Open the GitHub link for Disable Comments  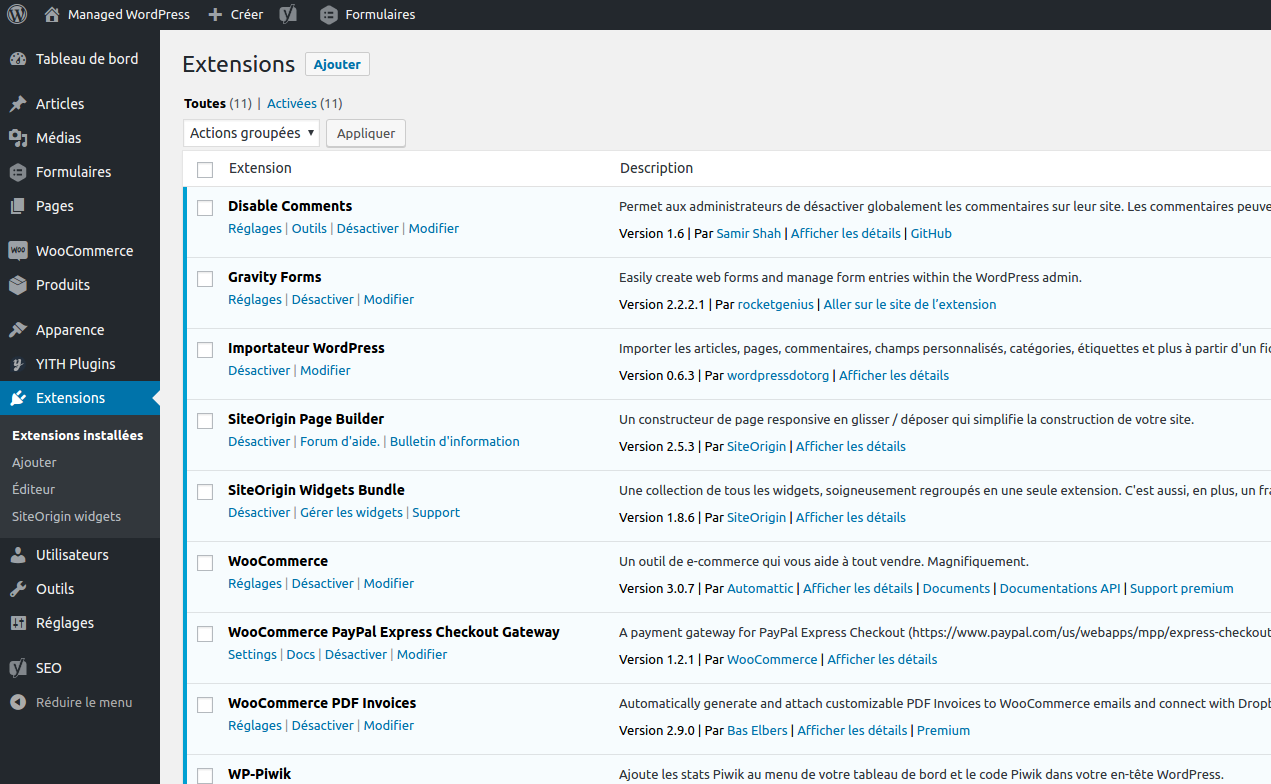(x=931, y=234)
